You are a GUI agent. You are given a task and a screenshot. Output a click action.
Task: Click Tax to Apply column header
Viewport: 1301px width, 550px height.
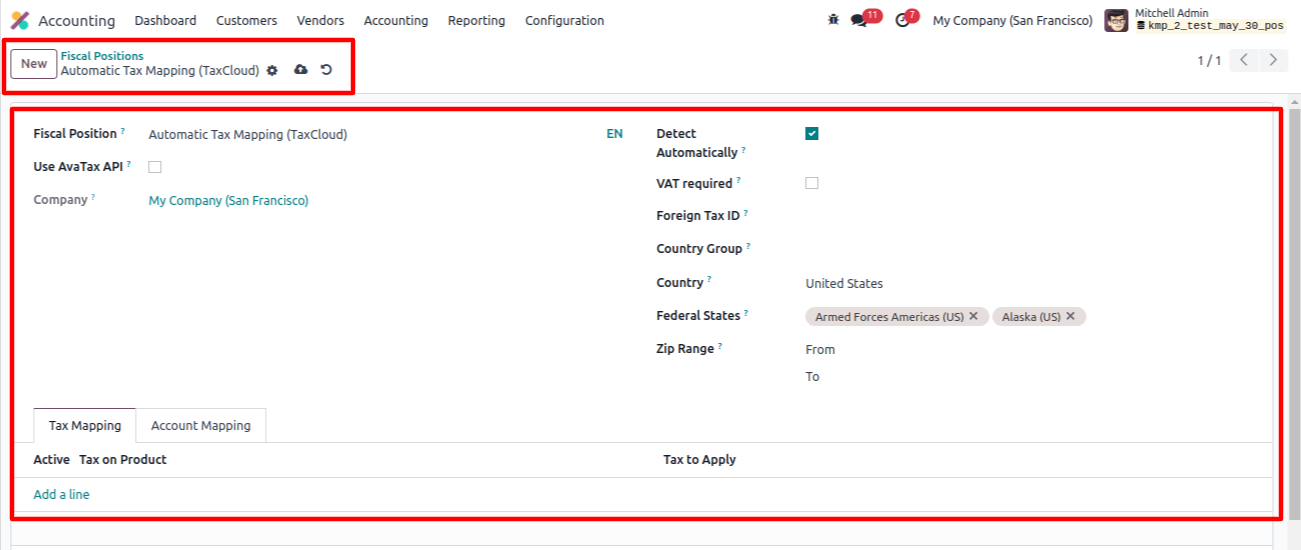click(699, 460)
